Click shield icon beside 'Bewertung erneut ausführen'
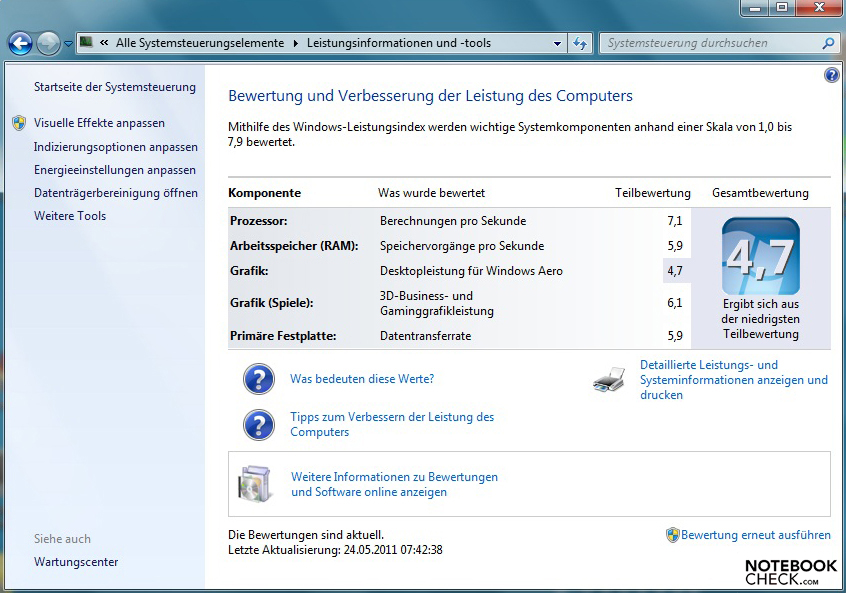Image resolution: width=846 pixels, height=593 pixels. point(672,535)
